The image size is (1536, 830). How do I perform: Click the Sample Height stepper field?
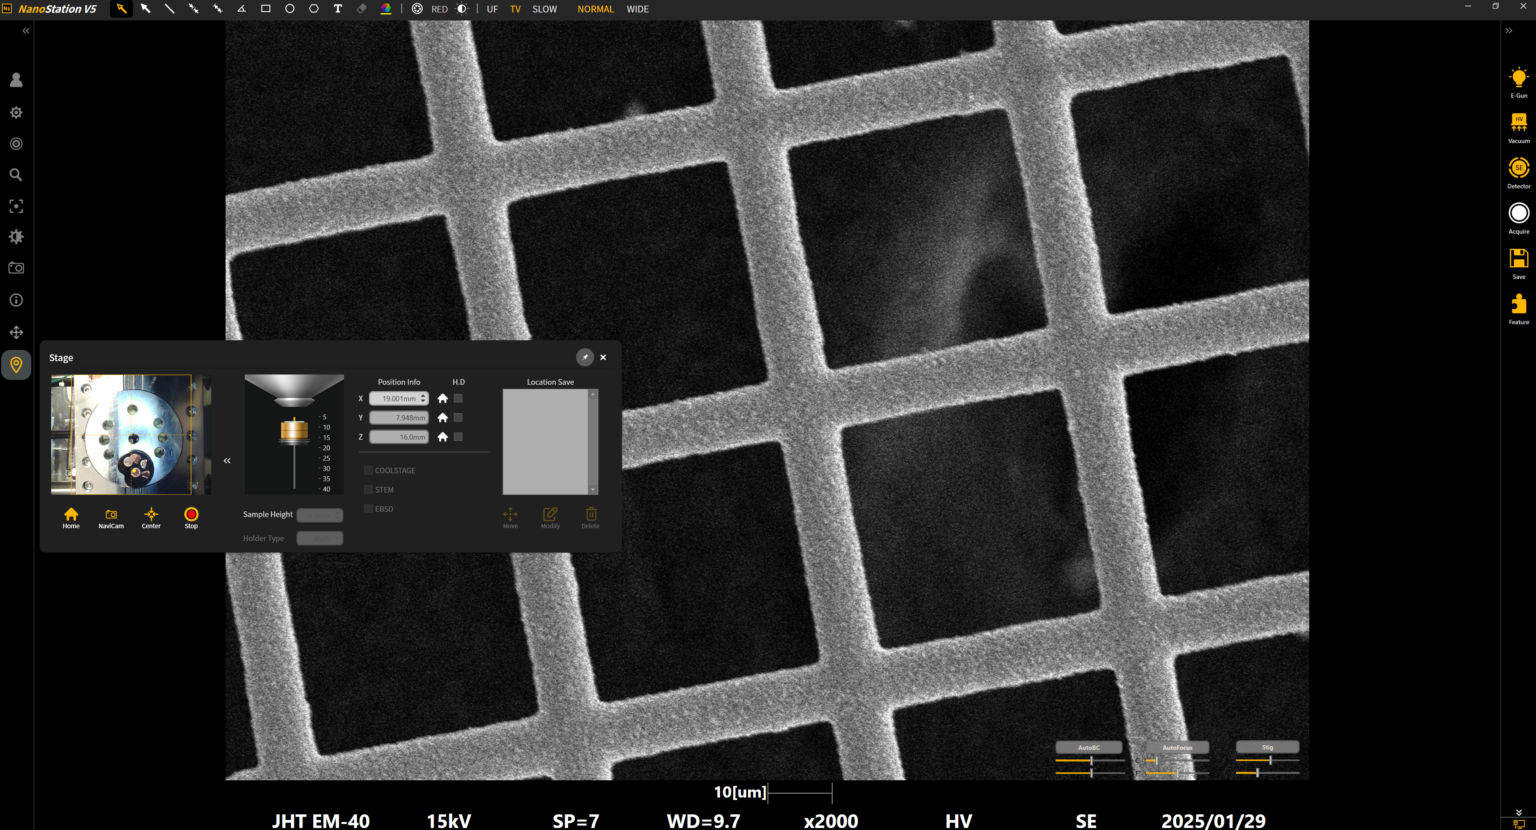(x=320, y=515)
